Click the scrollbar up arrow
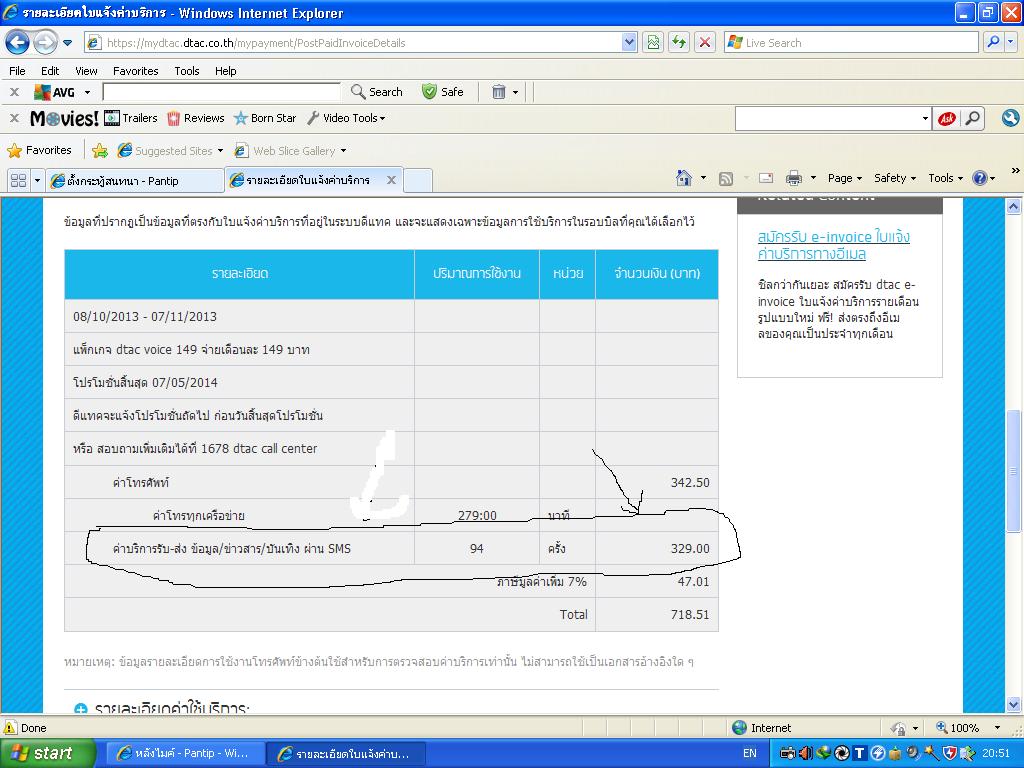Viewport: 1024px width, 768px height. (1013, 206)
